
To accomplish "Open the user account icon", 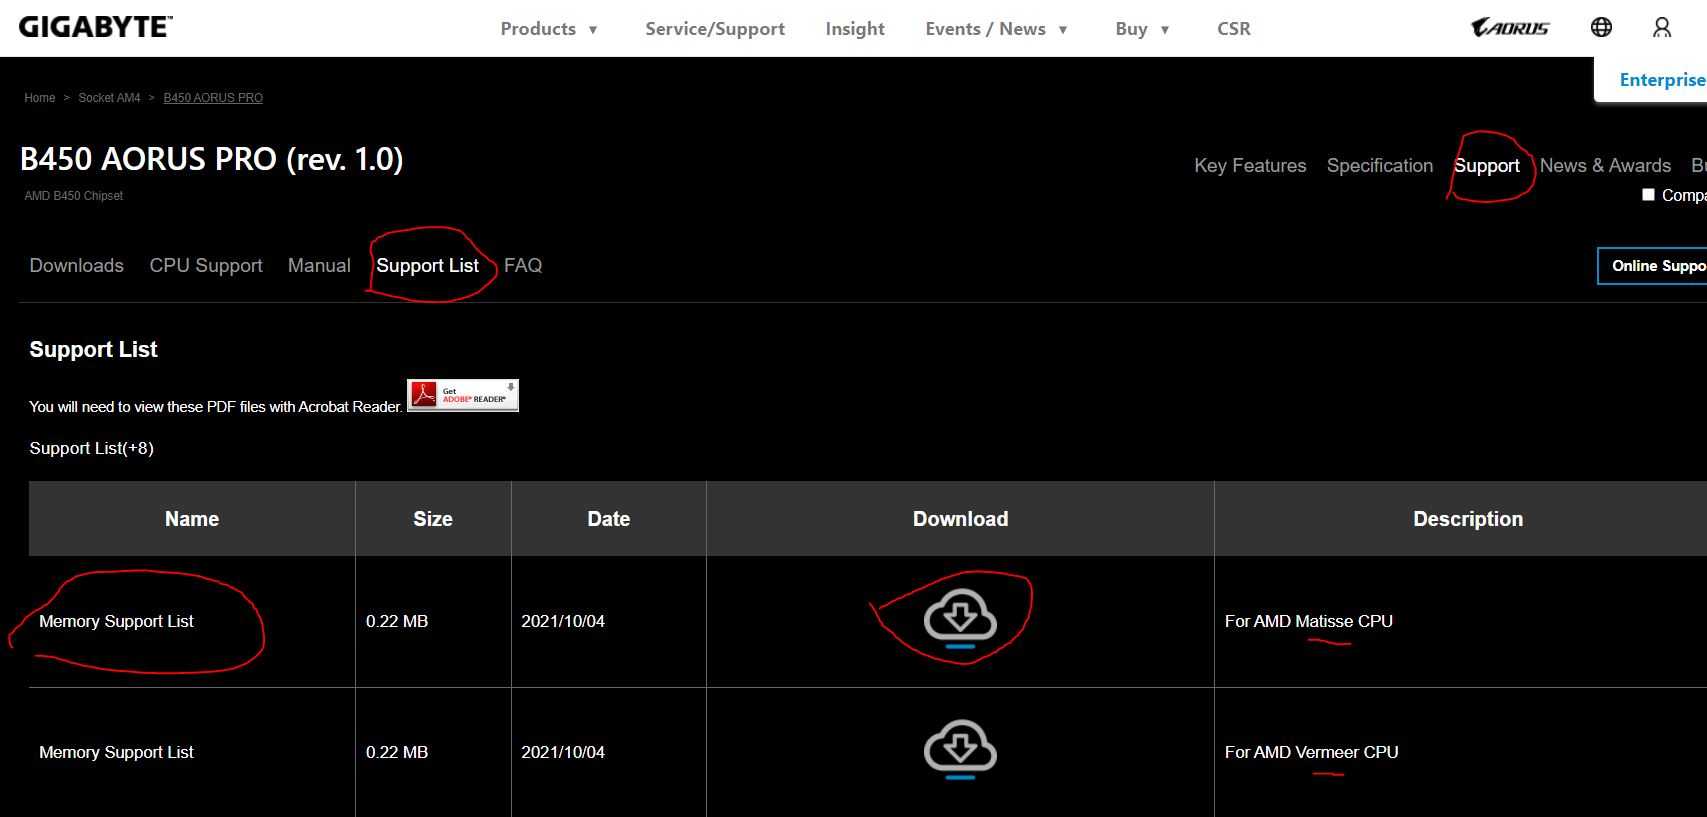I will 1661,28.
